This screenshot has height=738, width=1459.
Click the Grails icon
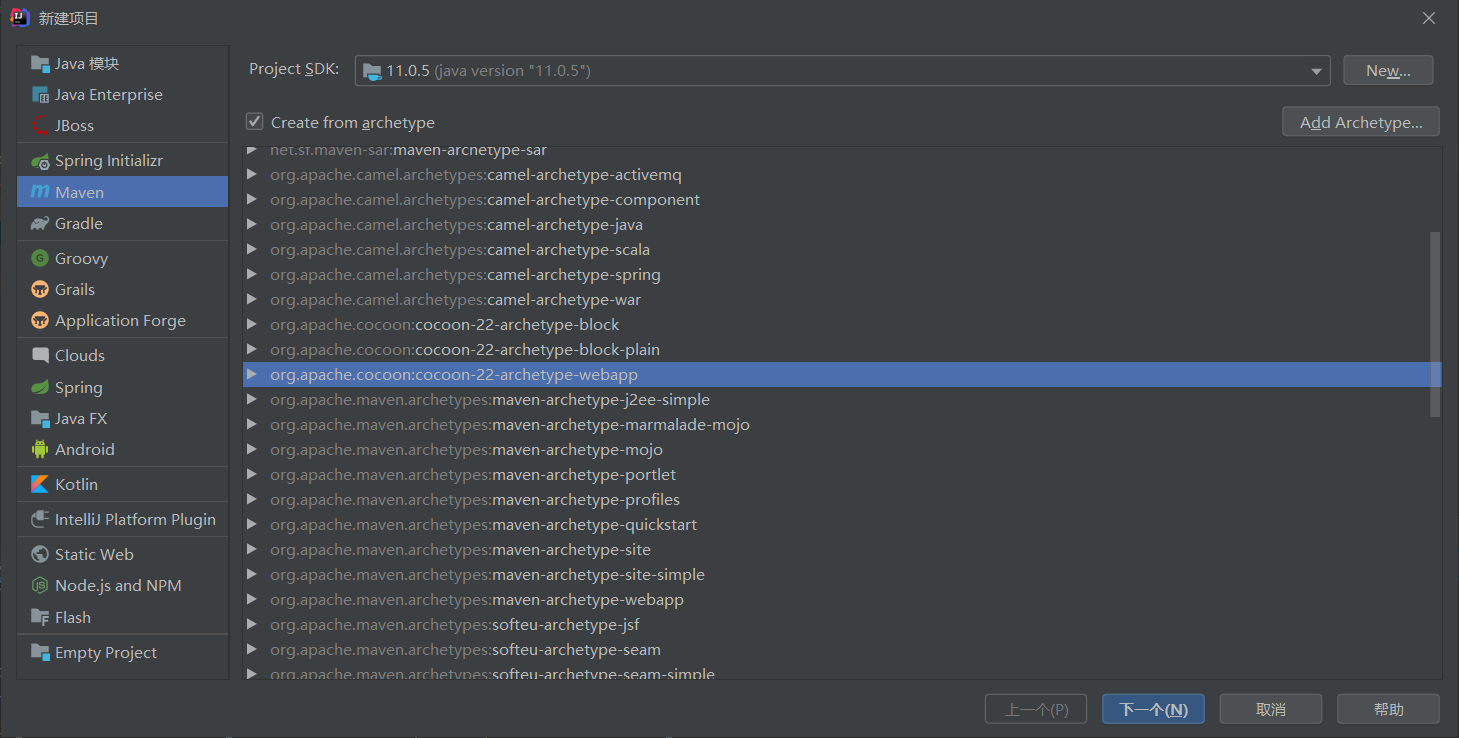40,289
